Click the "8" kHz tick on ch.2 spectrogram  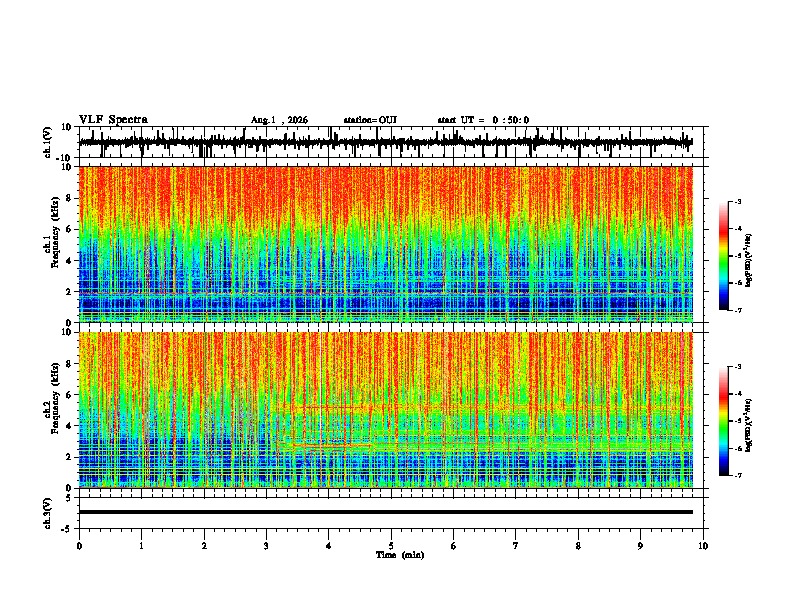click(x=70, y=364)
